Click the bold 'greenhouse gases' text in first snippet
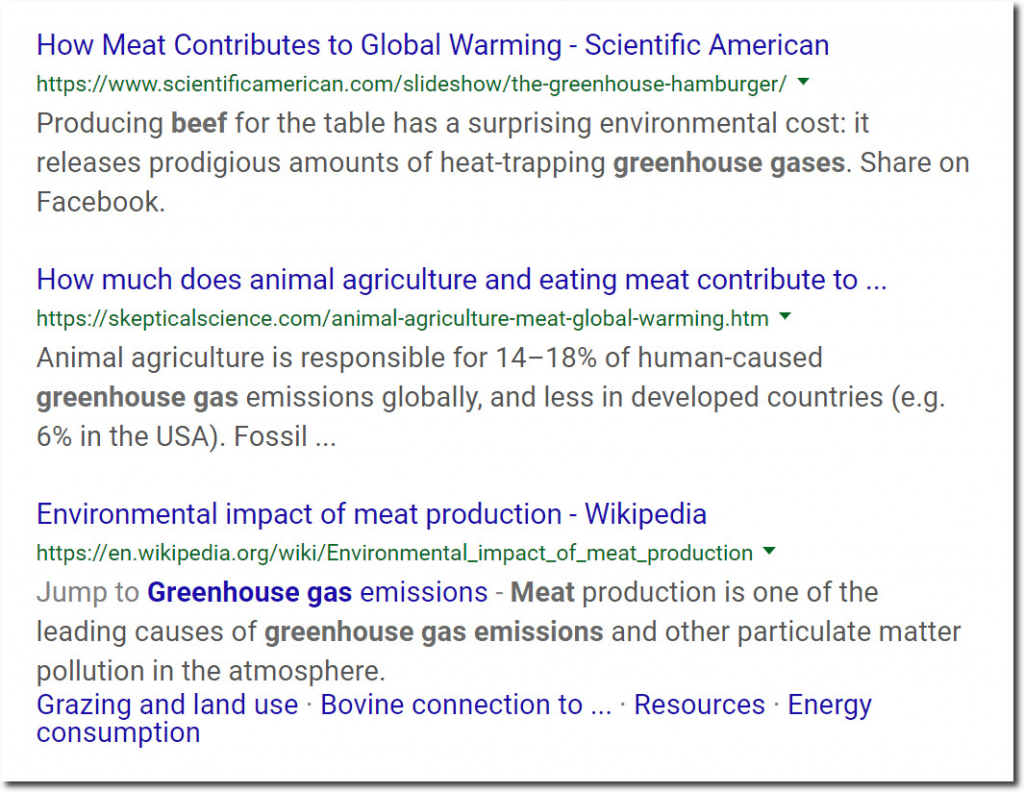Screen dimensions: 1024x792 (x=729, y=163)
